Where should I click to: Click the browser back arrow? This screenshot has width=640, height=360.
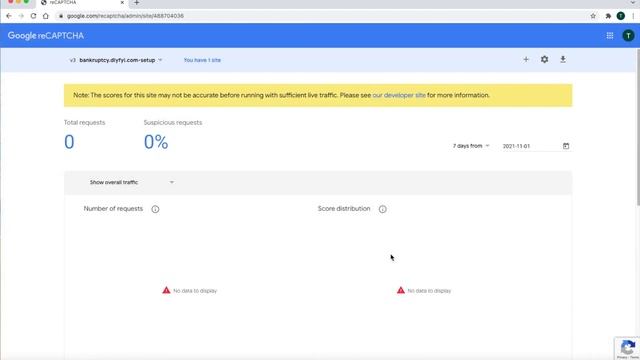[9, 16]
